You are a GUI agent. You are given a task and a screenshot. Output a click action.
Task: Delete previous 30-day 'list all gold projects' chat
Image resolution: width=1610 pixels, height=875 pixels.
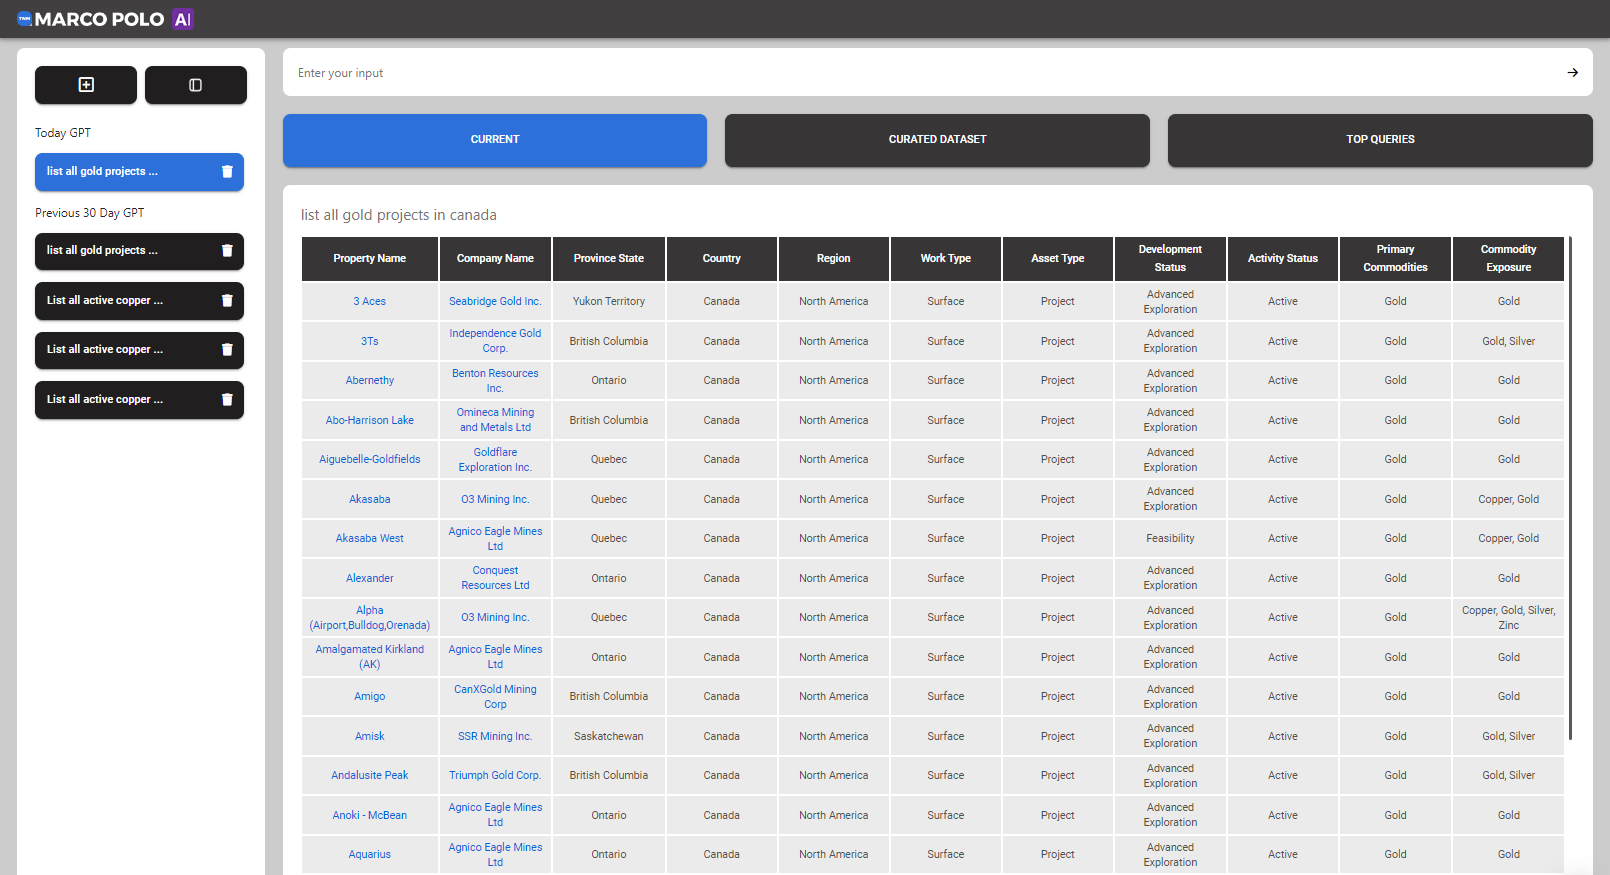tap(227, 251)
